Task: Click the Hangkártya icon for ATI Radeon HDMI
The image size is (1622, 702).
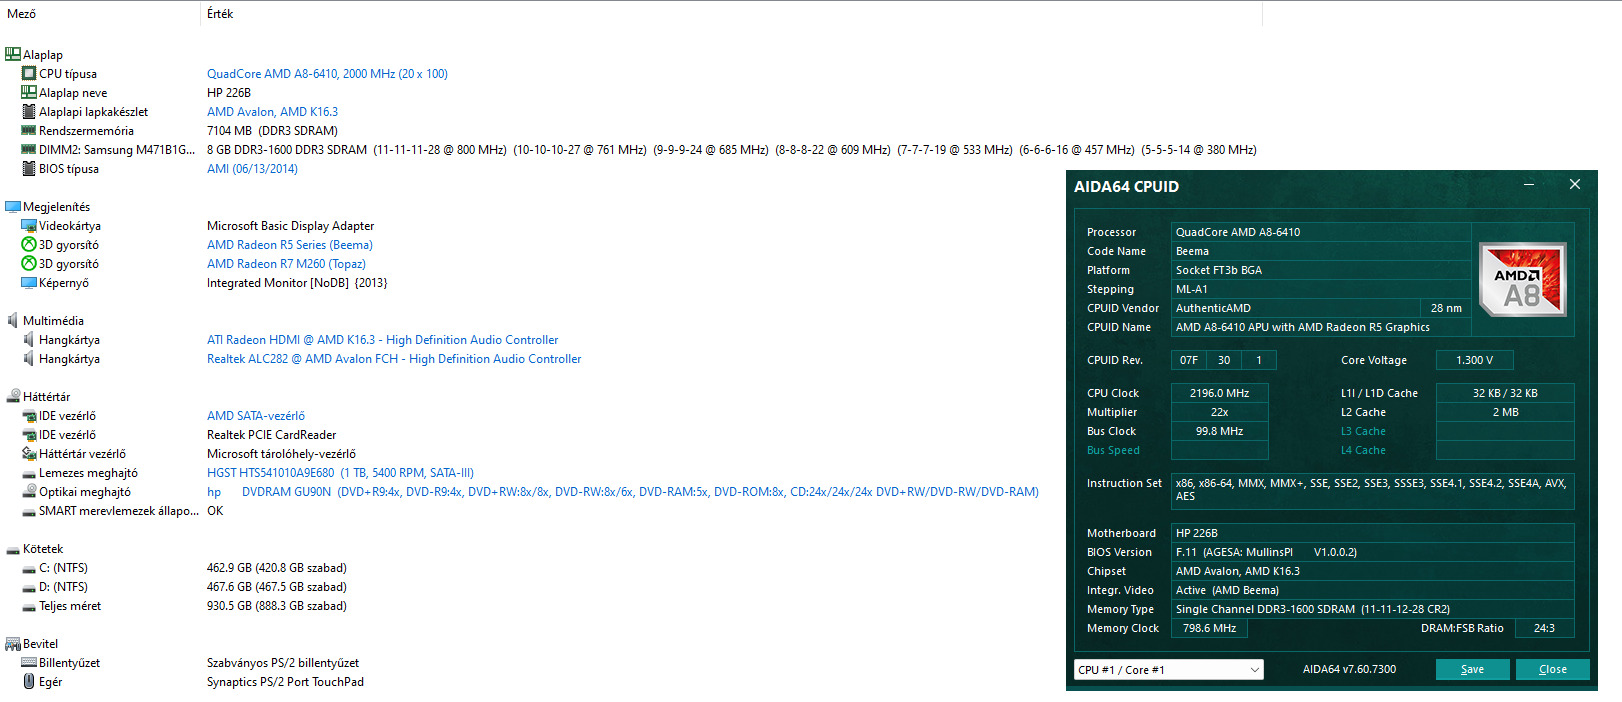Action: pos(29,339)
